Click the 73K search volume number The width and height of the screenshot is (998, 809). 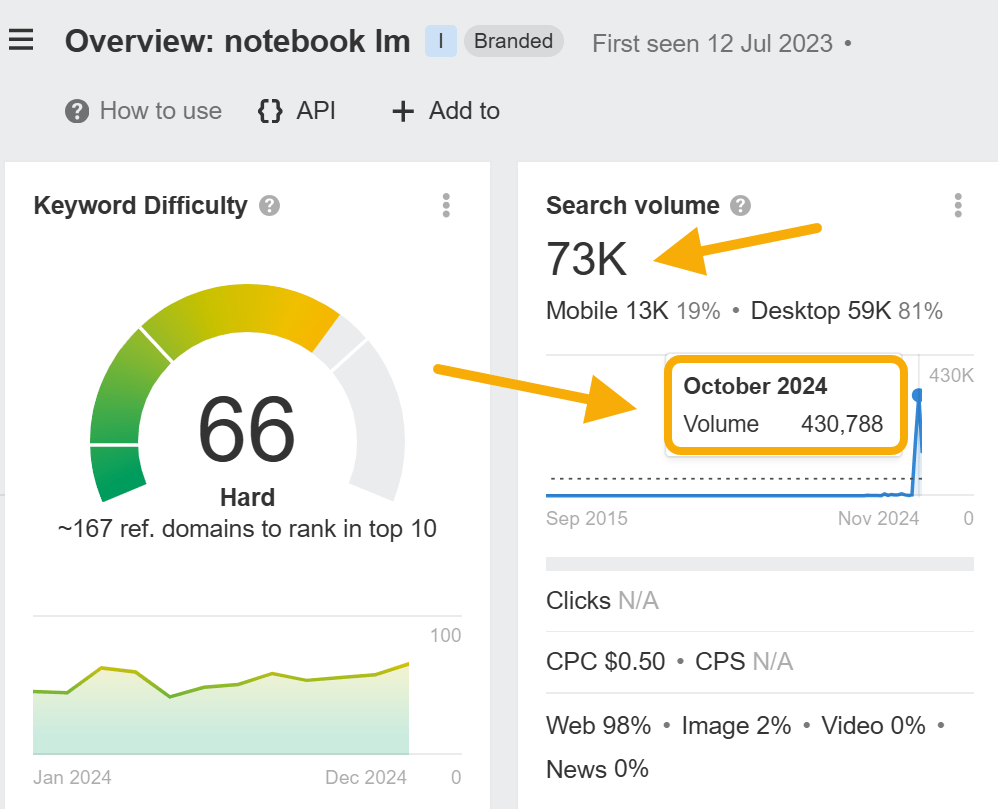tap(587, 260)
